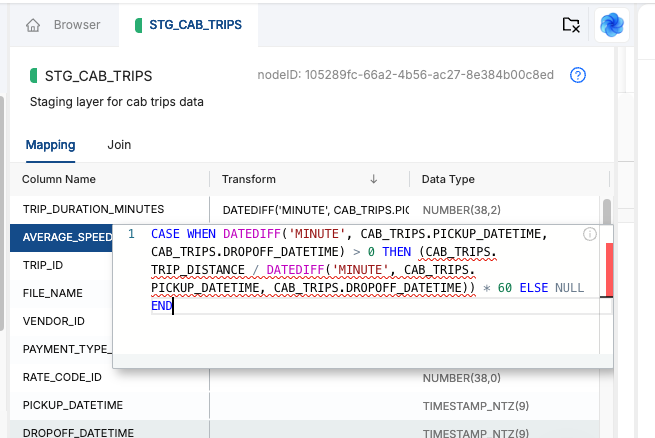The width and height of the screenshot is (655, 438).
Task: Click the close-folder icon at top right
Action: point(571,25)
